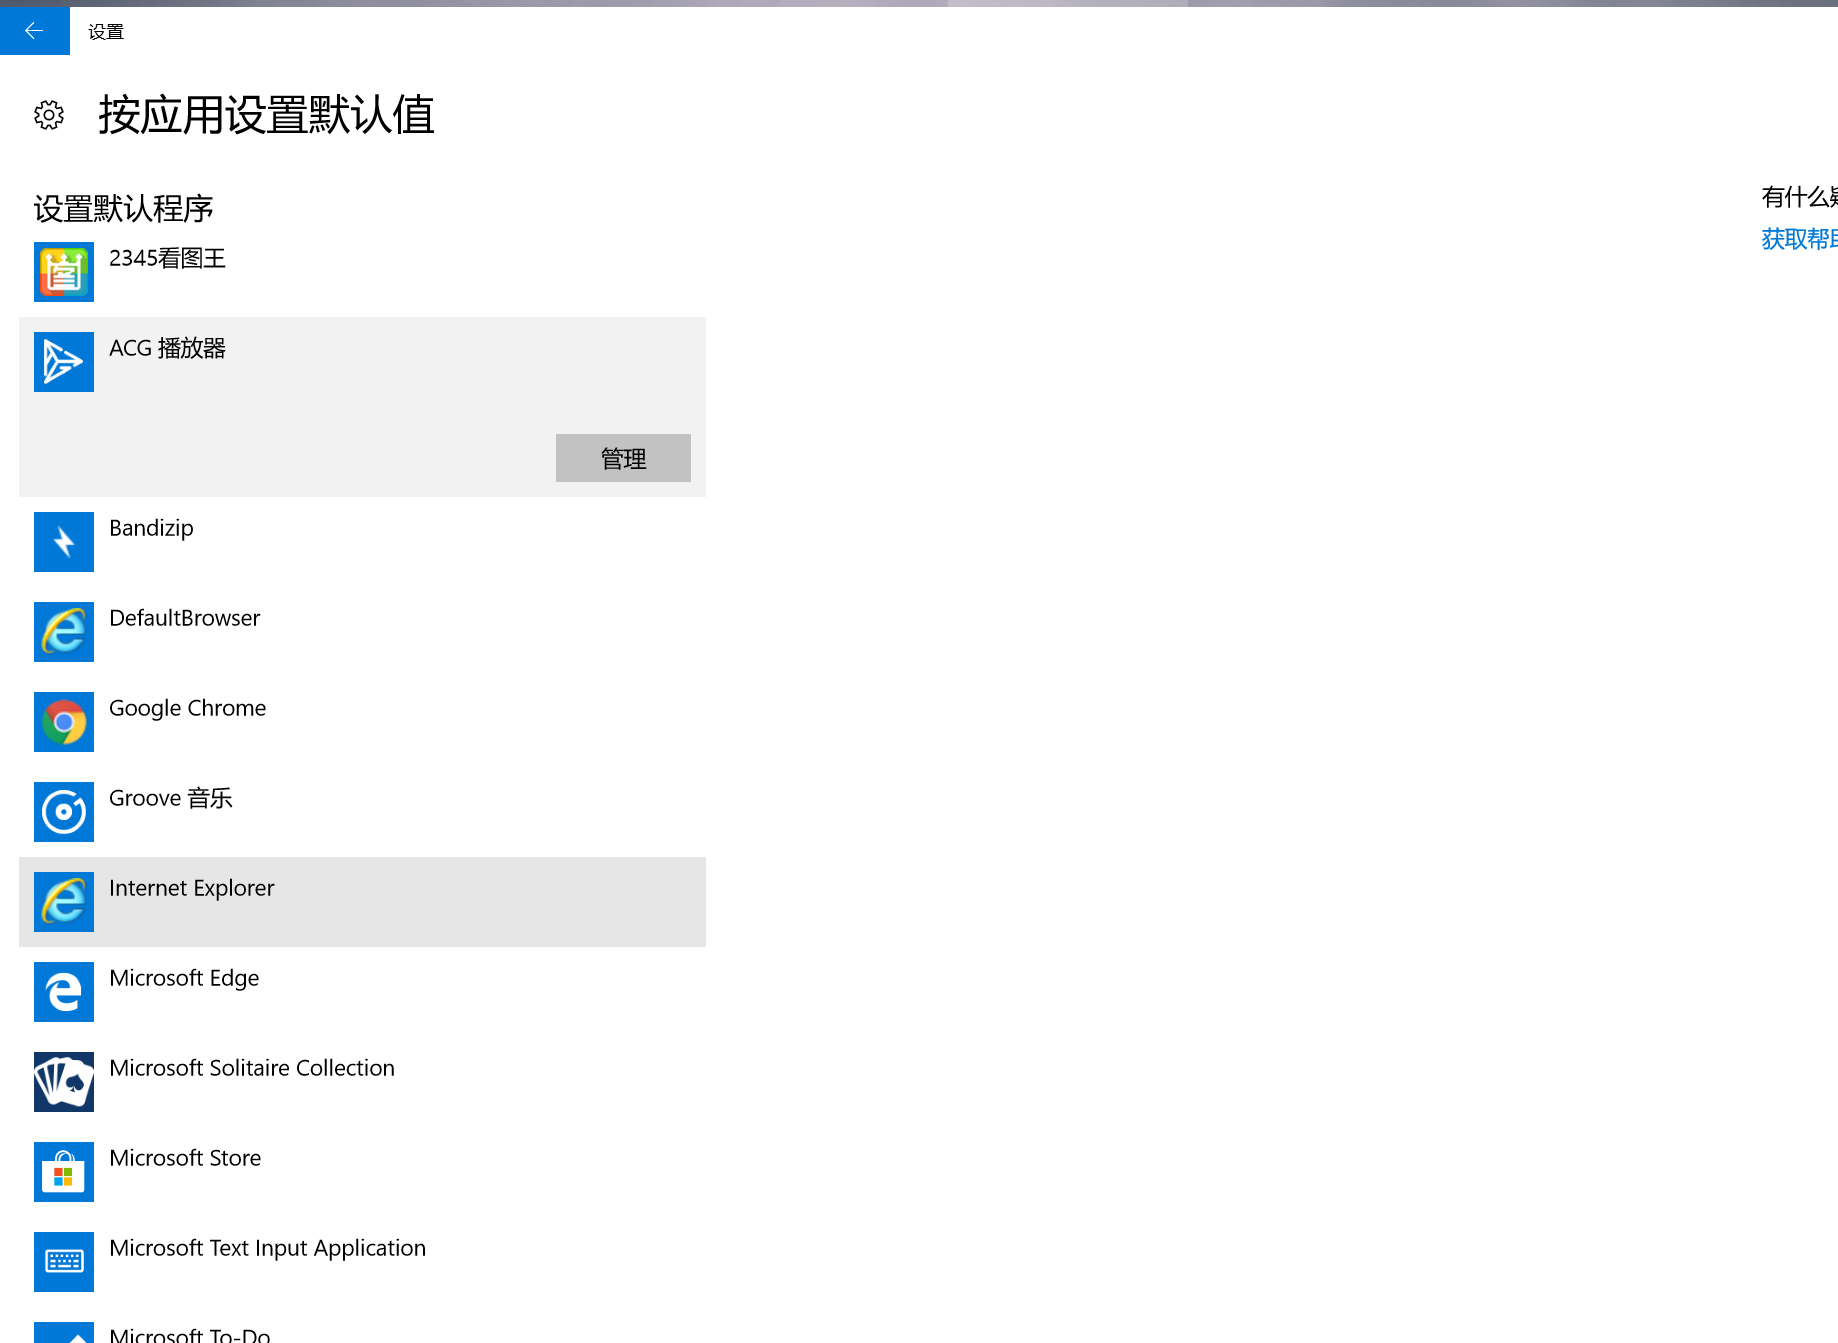Click the settings gear icon
This screenshot has height=1343, width=1838.
click(x=49, y=115)
